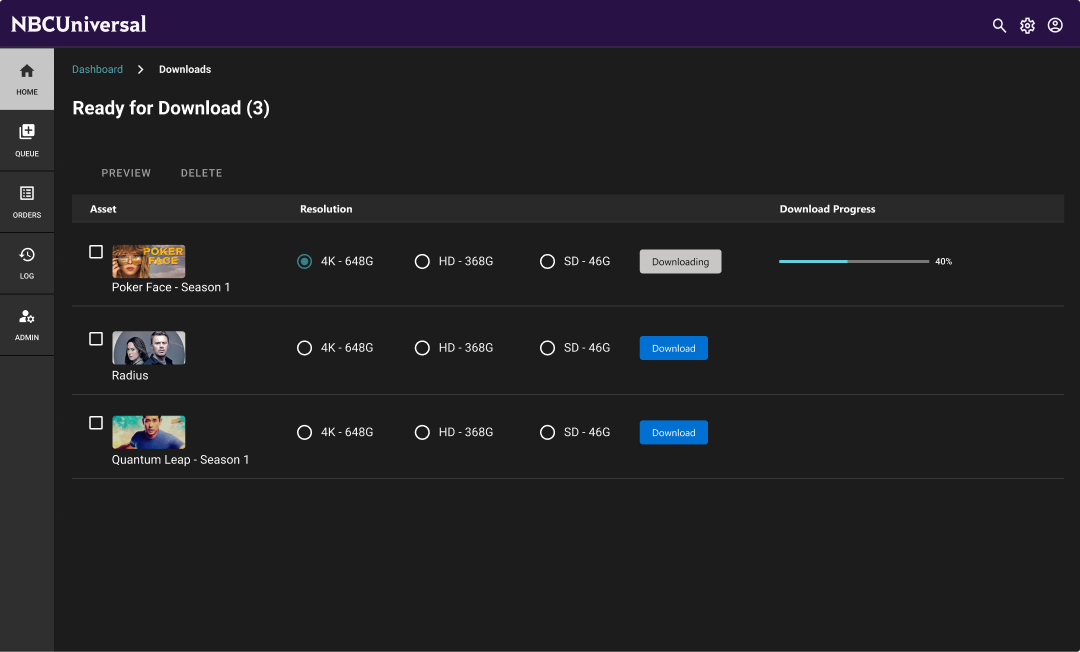This screenshot has width=1080, height=652.
Task: Choose 4K - 648G for Radius
Action: click(x=304, y=348)
